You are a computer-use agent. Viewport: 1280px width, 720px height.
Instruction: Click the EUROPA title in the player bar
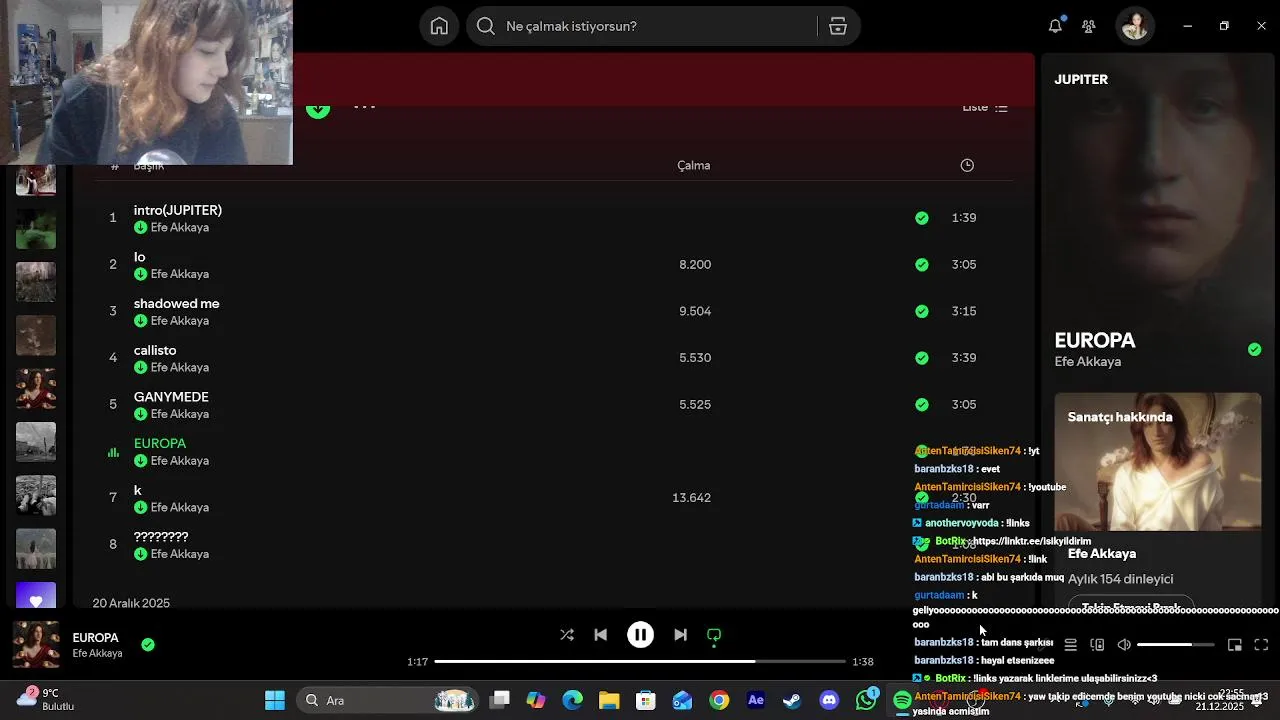tap(96, 637)
